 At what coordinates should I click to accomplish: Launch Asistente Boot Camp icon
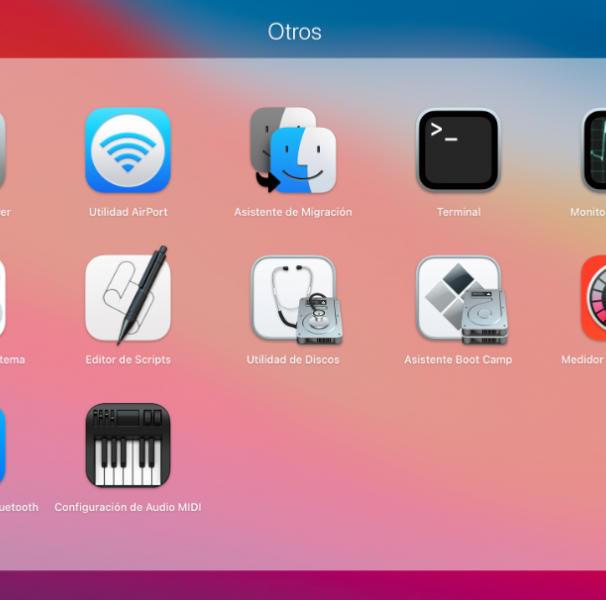[462, 300]
